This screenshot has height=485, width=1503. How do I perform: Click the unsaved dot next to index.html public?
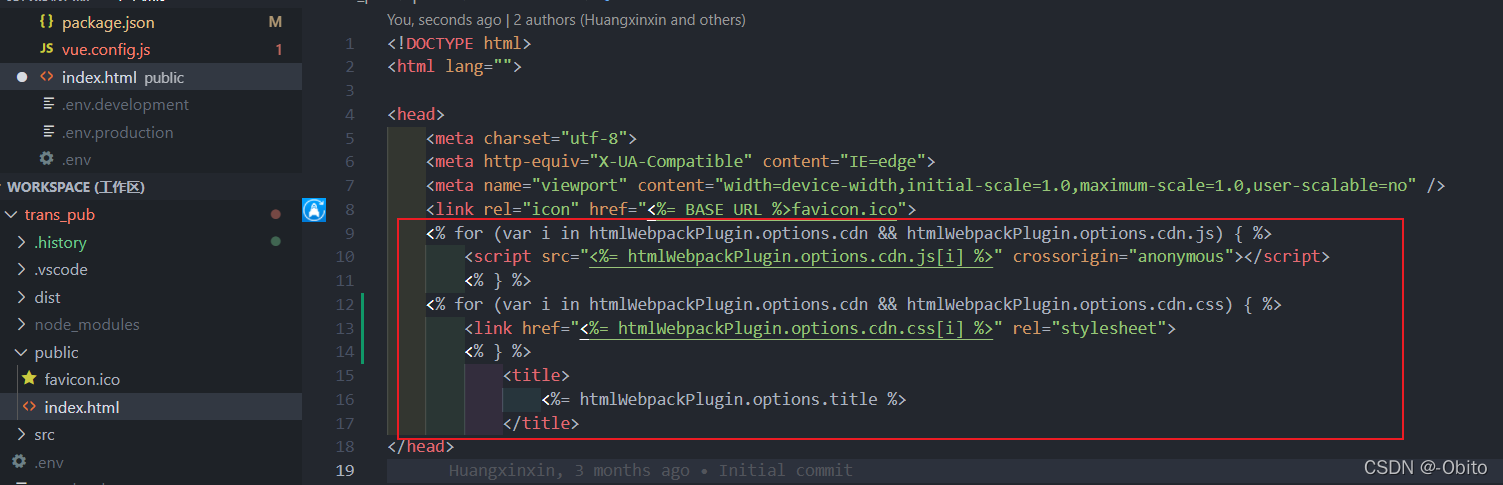[22, 77]
